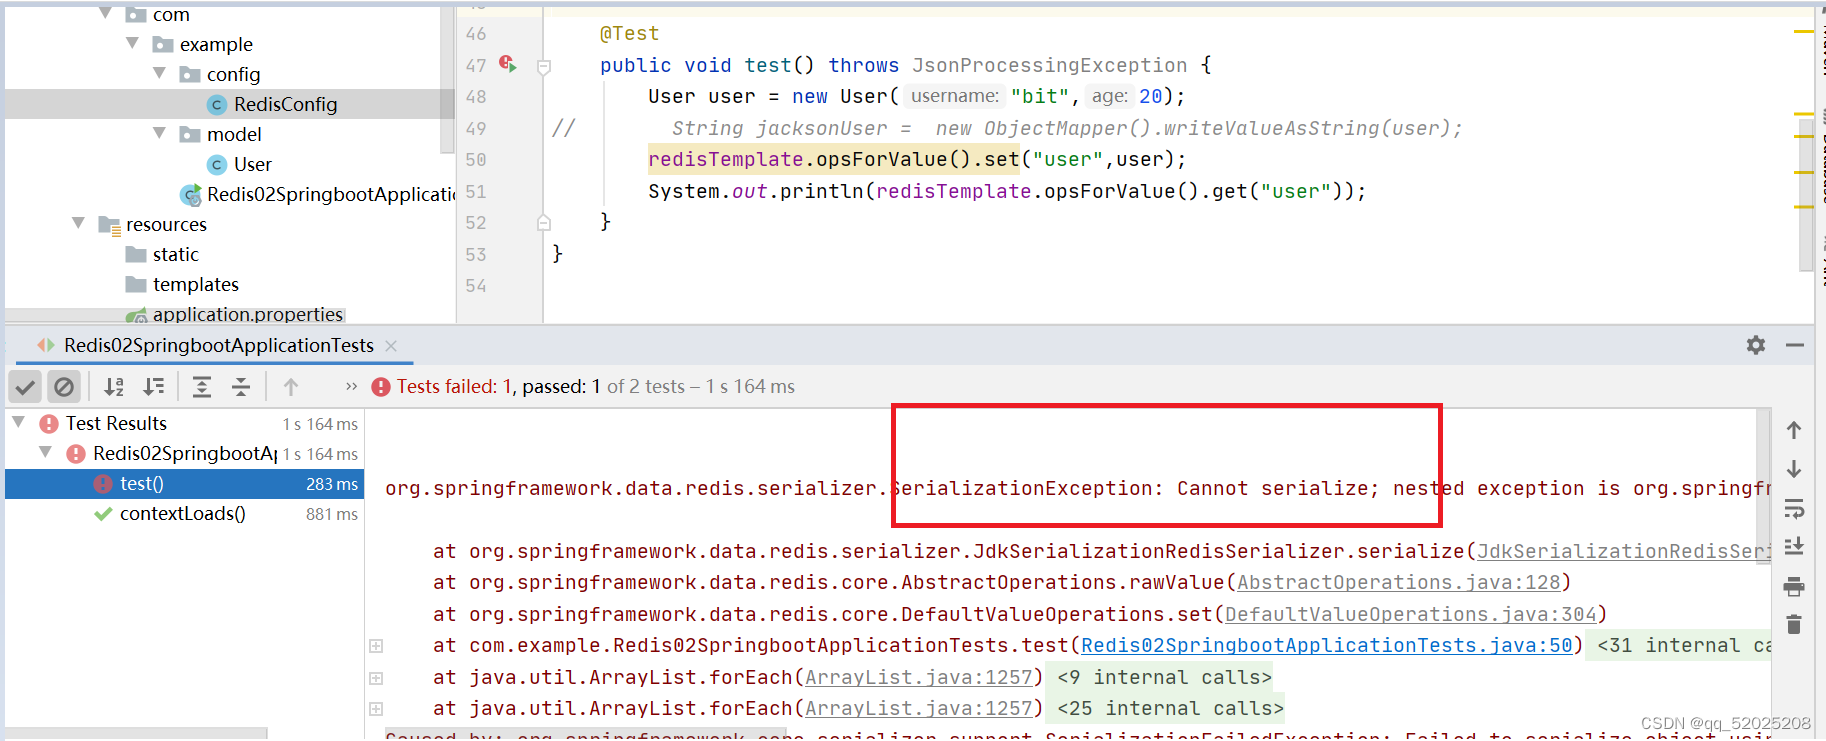The height and width of the screenshot is (741, 1826).
Task: Open JdkSerializationRedisSerializer source link
Action: [1624, 551]
